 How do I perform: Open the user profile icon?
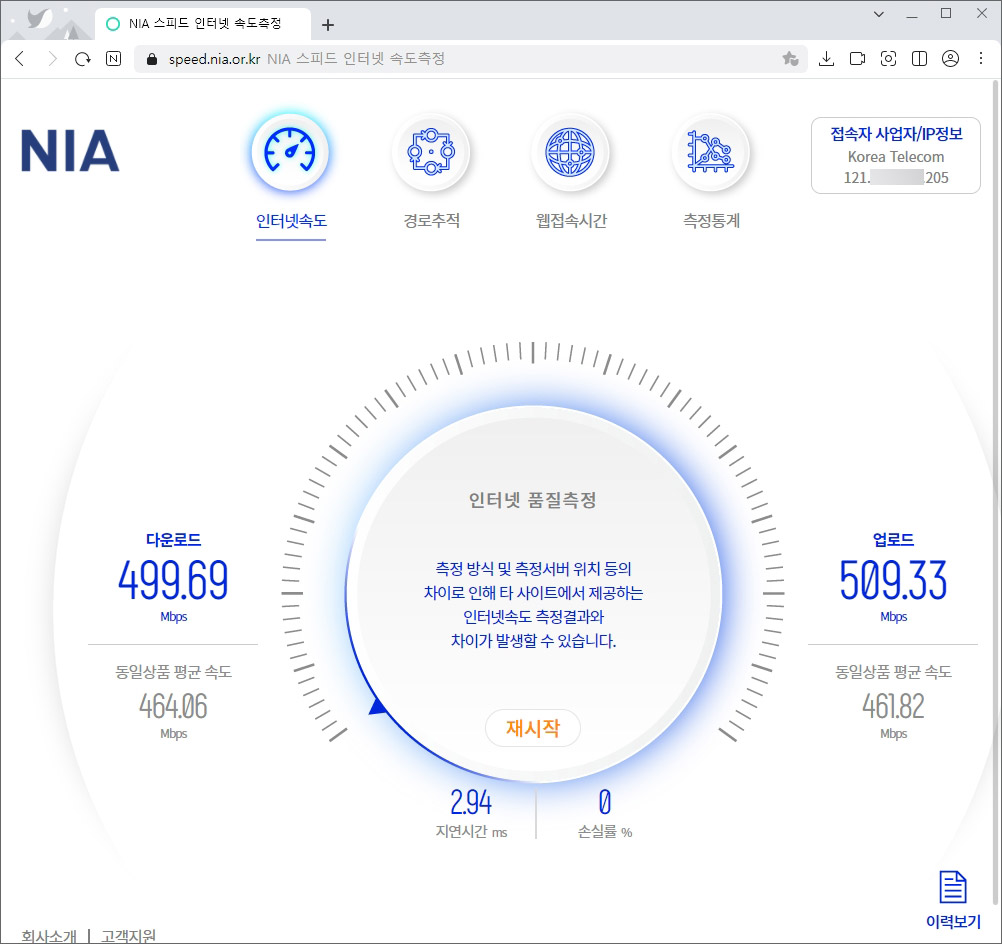[x=950, y=59]
